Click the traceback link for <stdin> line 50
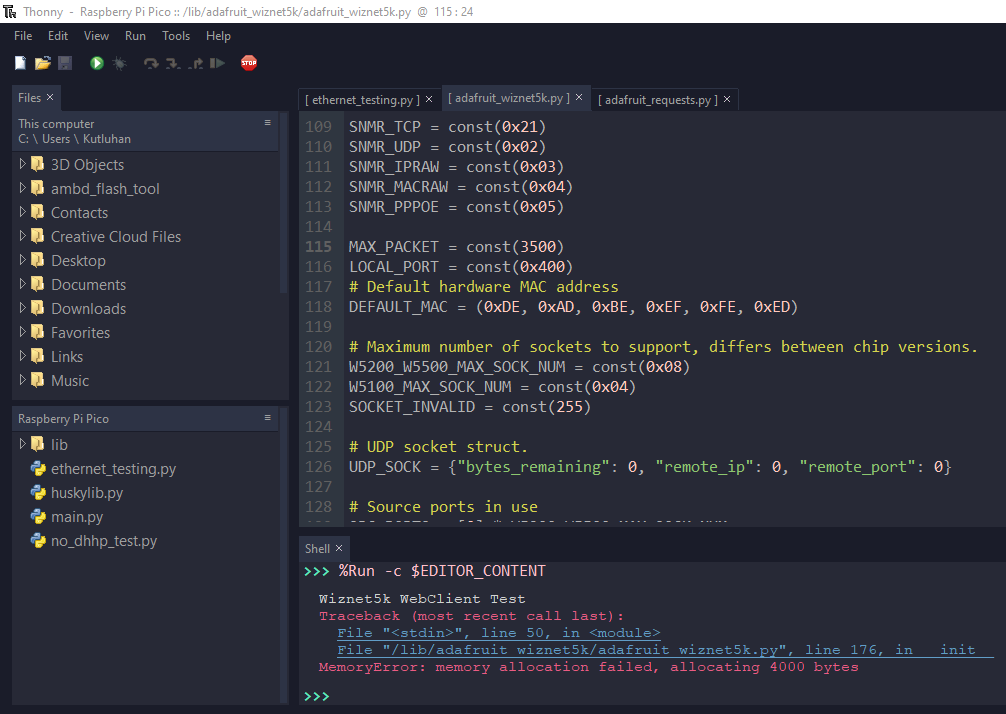 coord(498,633)
